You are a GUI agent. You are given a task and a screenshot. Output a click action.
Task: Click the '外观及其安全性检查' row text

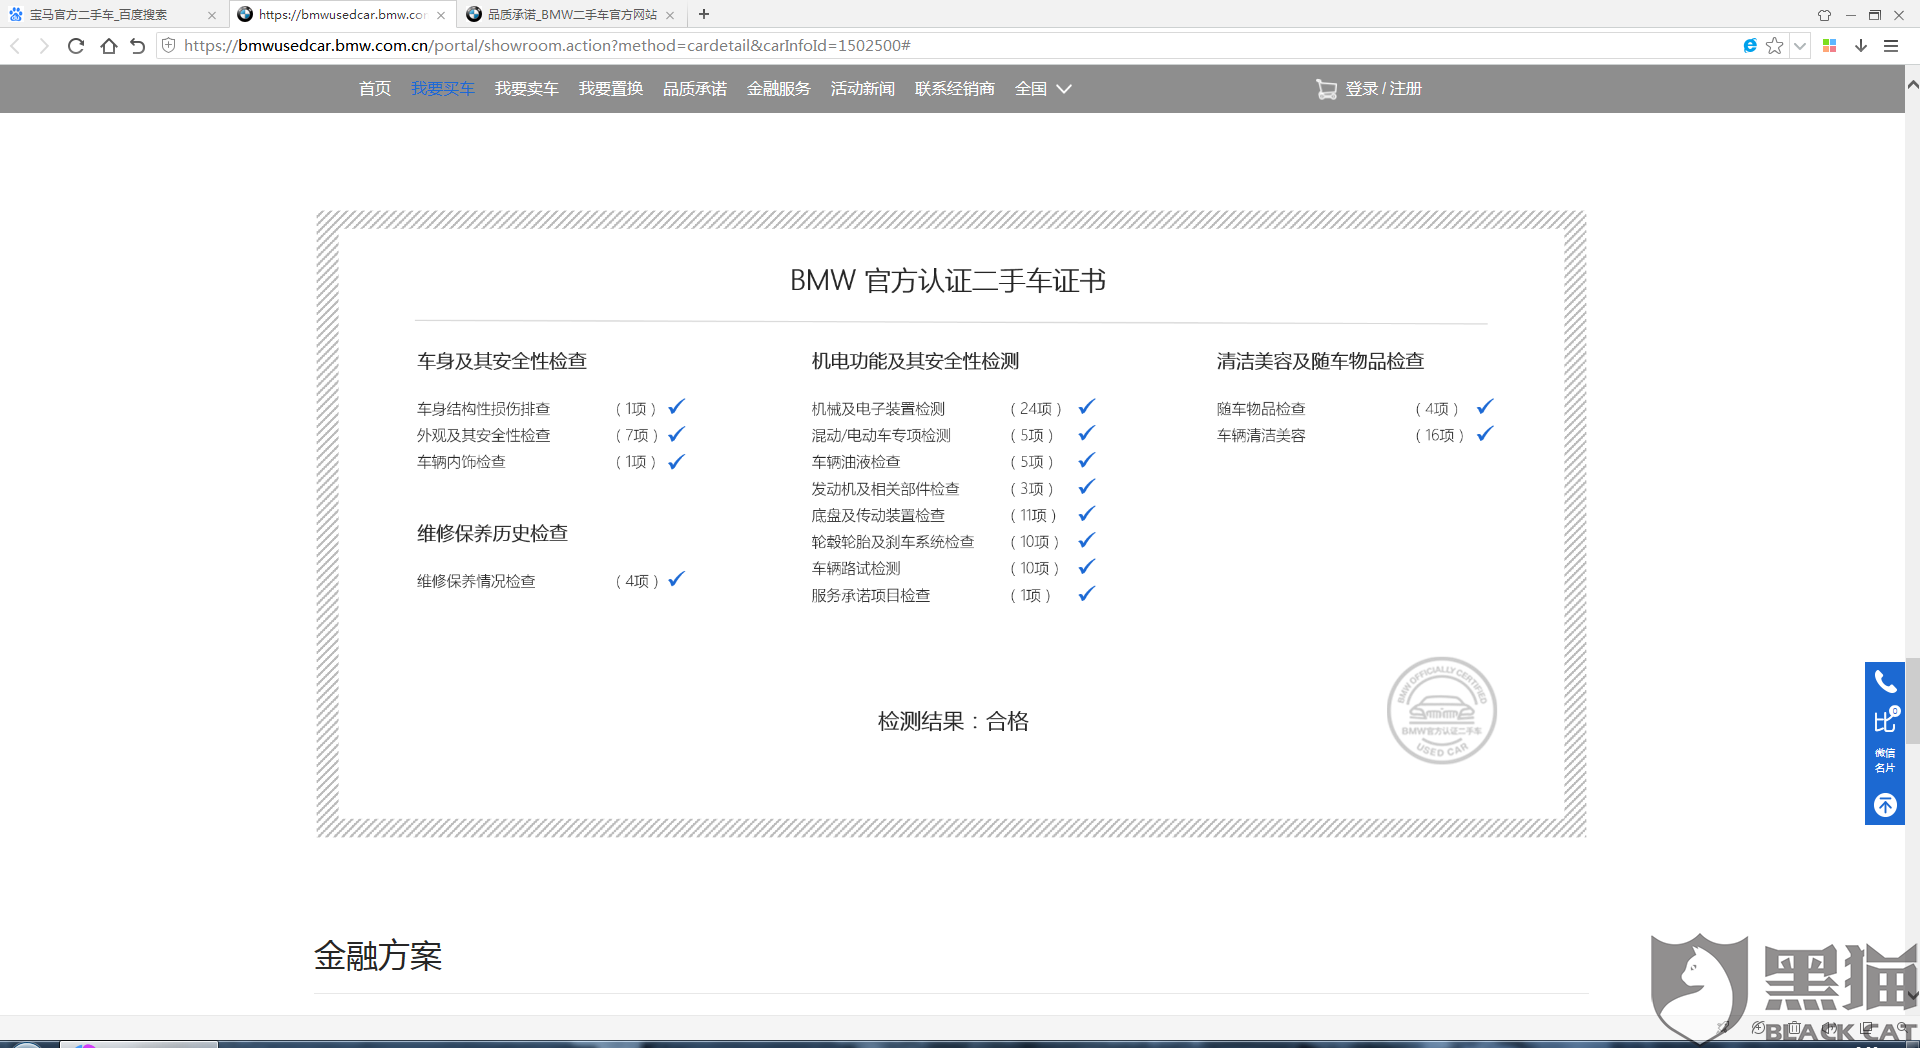coord(484,435)
